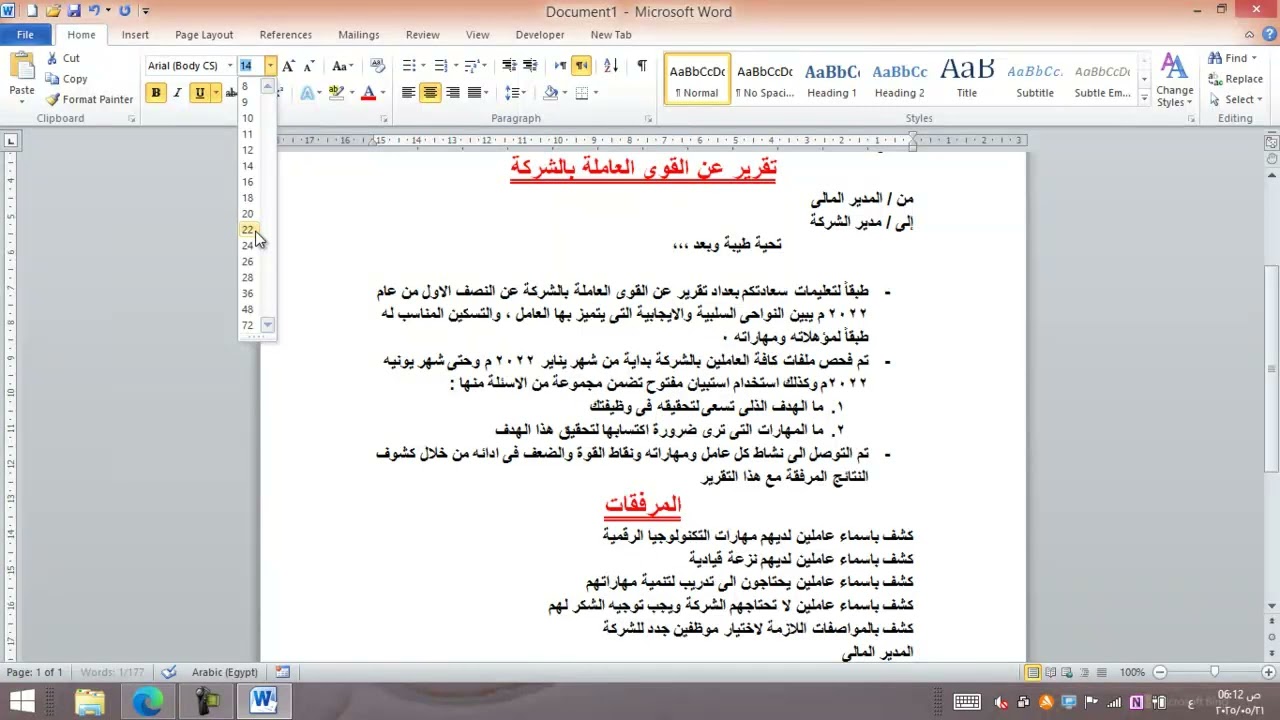Click the Redo icon in title bar

tap(125, 11)
